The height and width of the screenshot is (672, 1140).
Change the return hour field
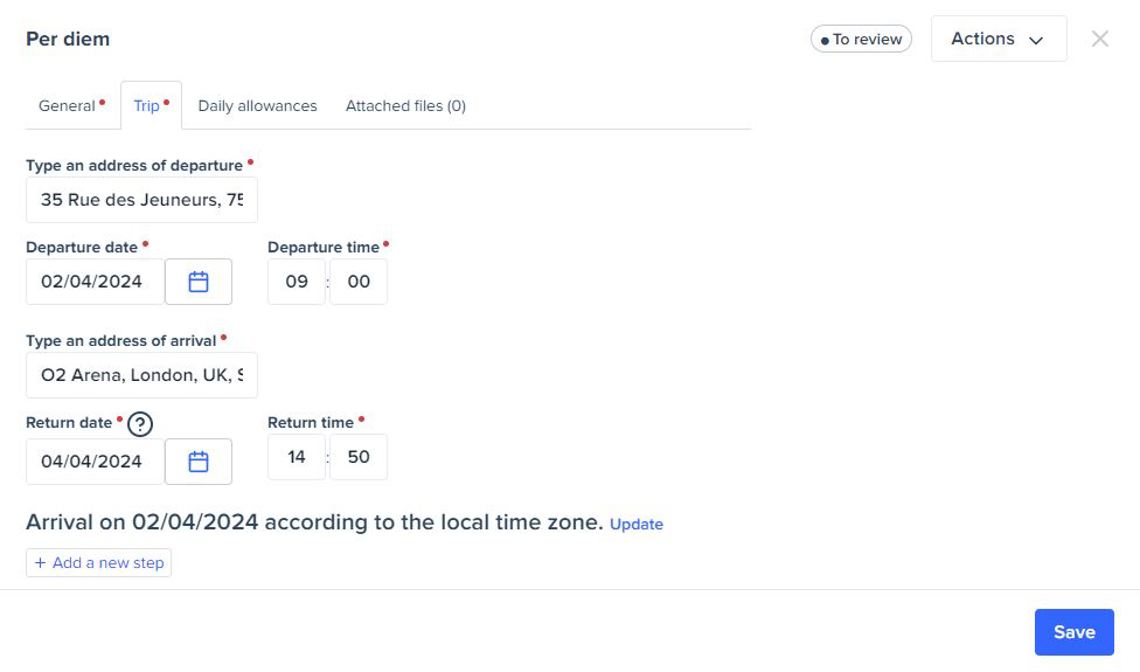[296, 457]
